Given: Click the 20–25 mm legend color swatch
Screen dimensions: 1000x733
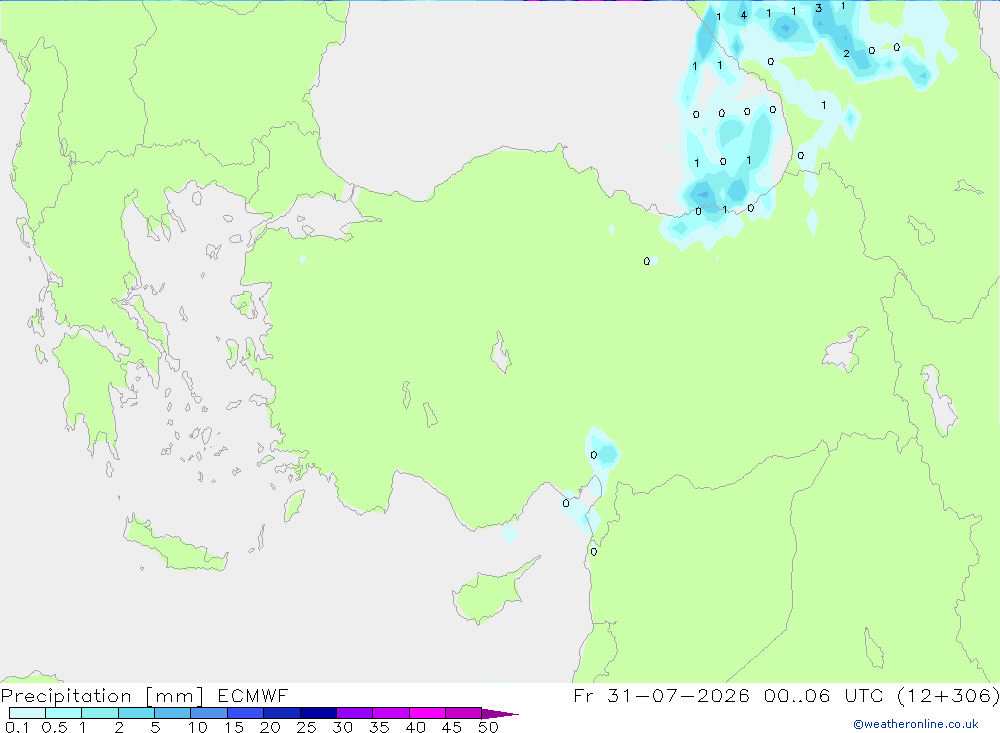Looking at the screenshot, I should pyautogui.click(x=282, y=713).
